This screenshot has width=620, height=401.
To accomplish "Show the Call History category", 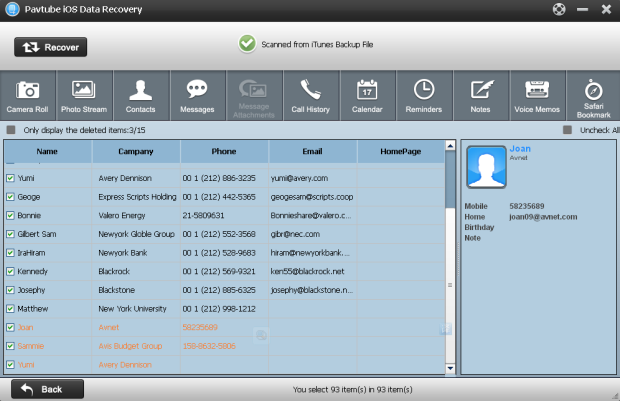I will [311, 96].
